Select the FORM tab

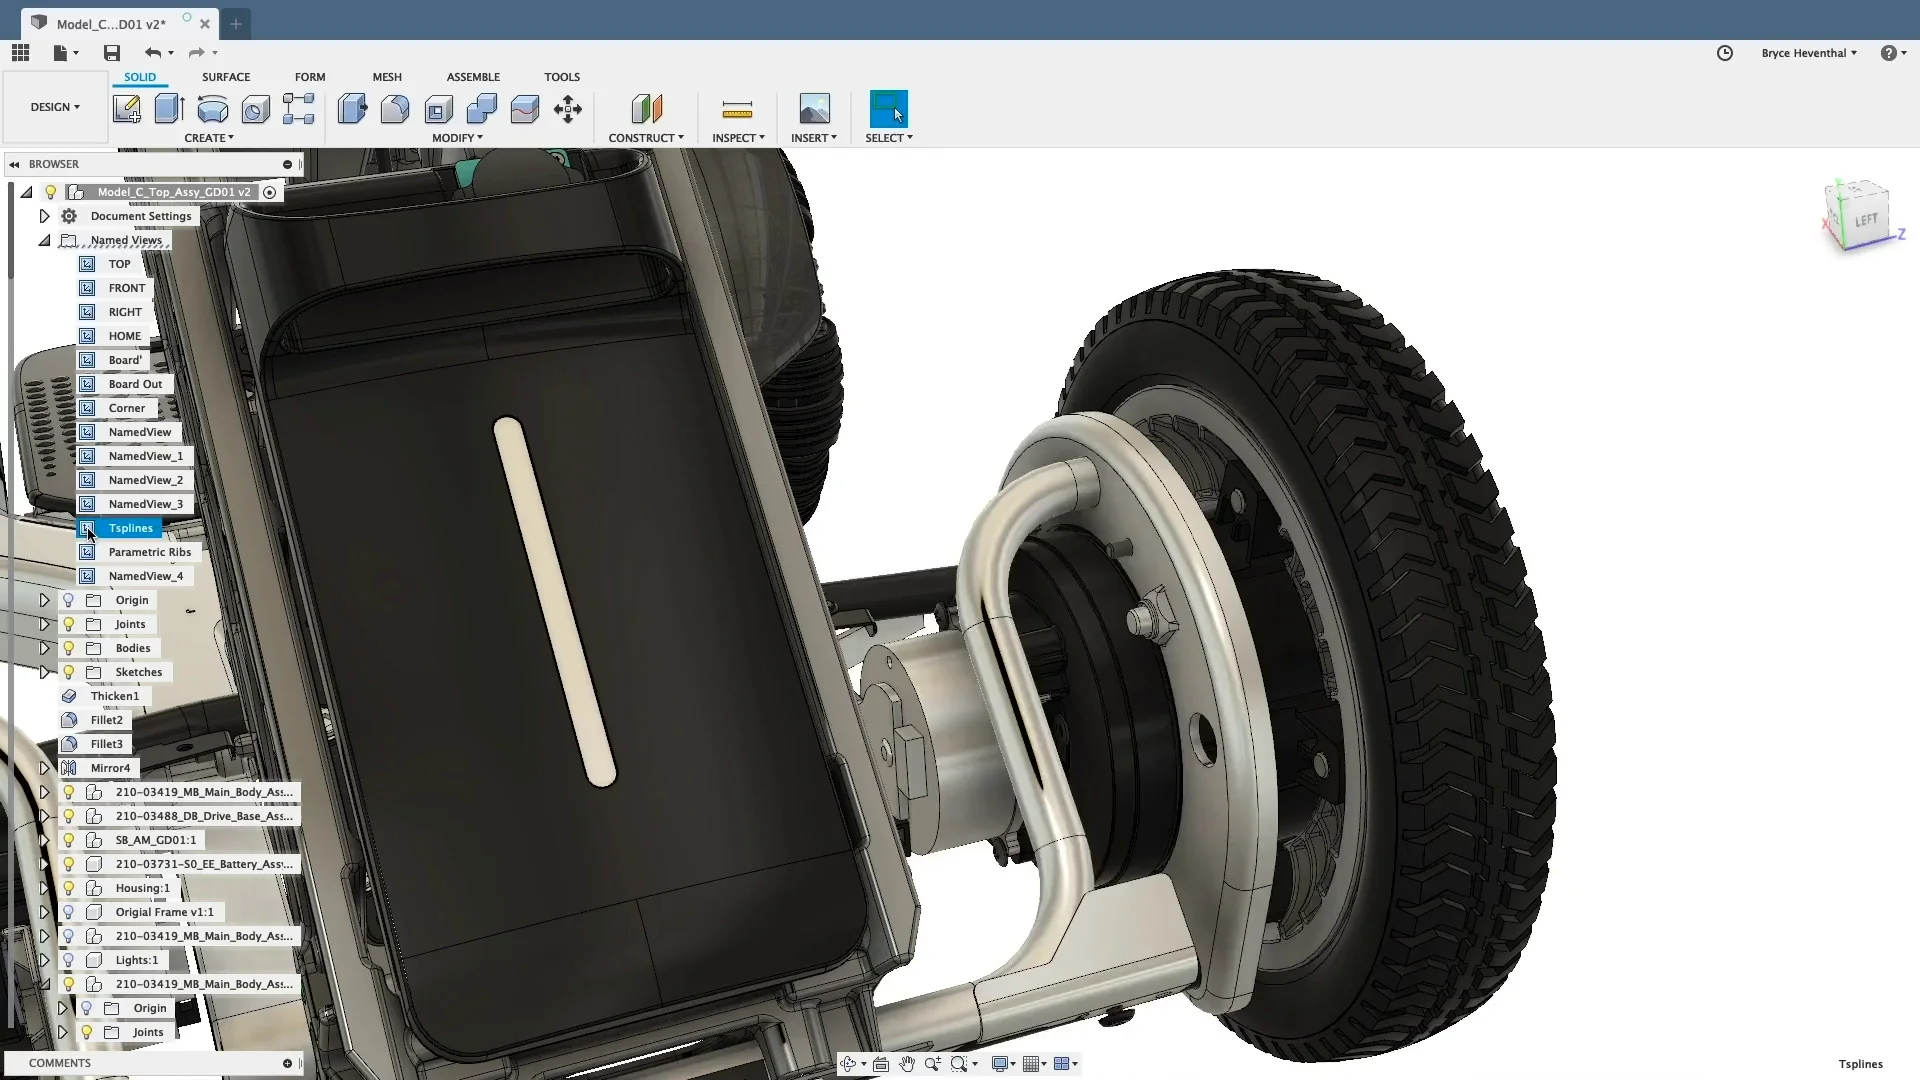pyautogui.click(x=310, y=76)
